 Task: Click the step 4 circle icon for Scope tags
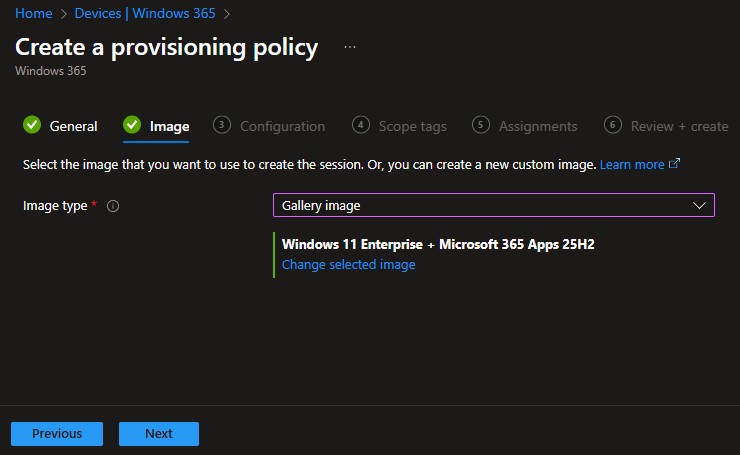click(361, 125)
